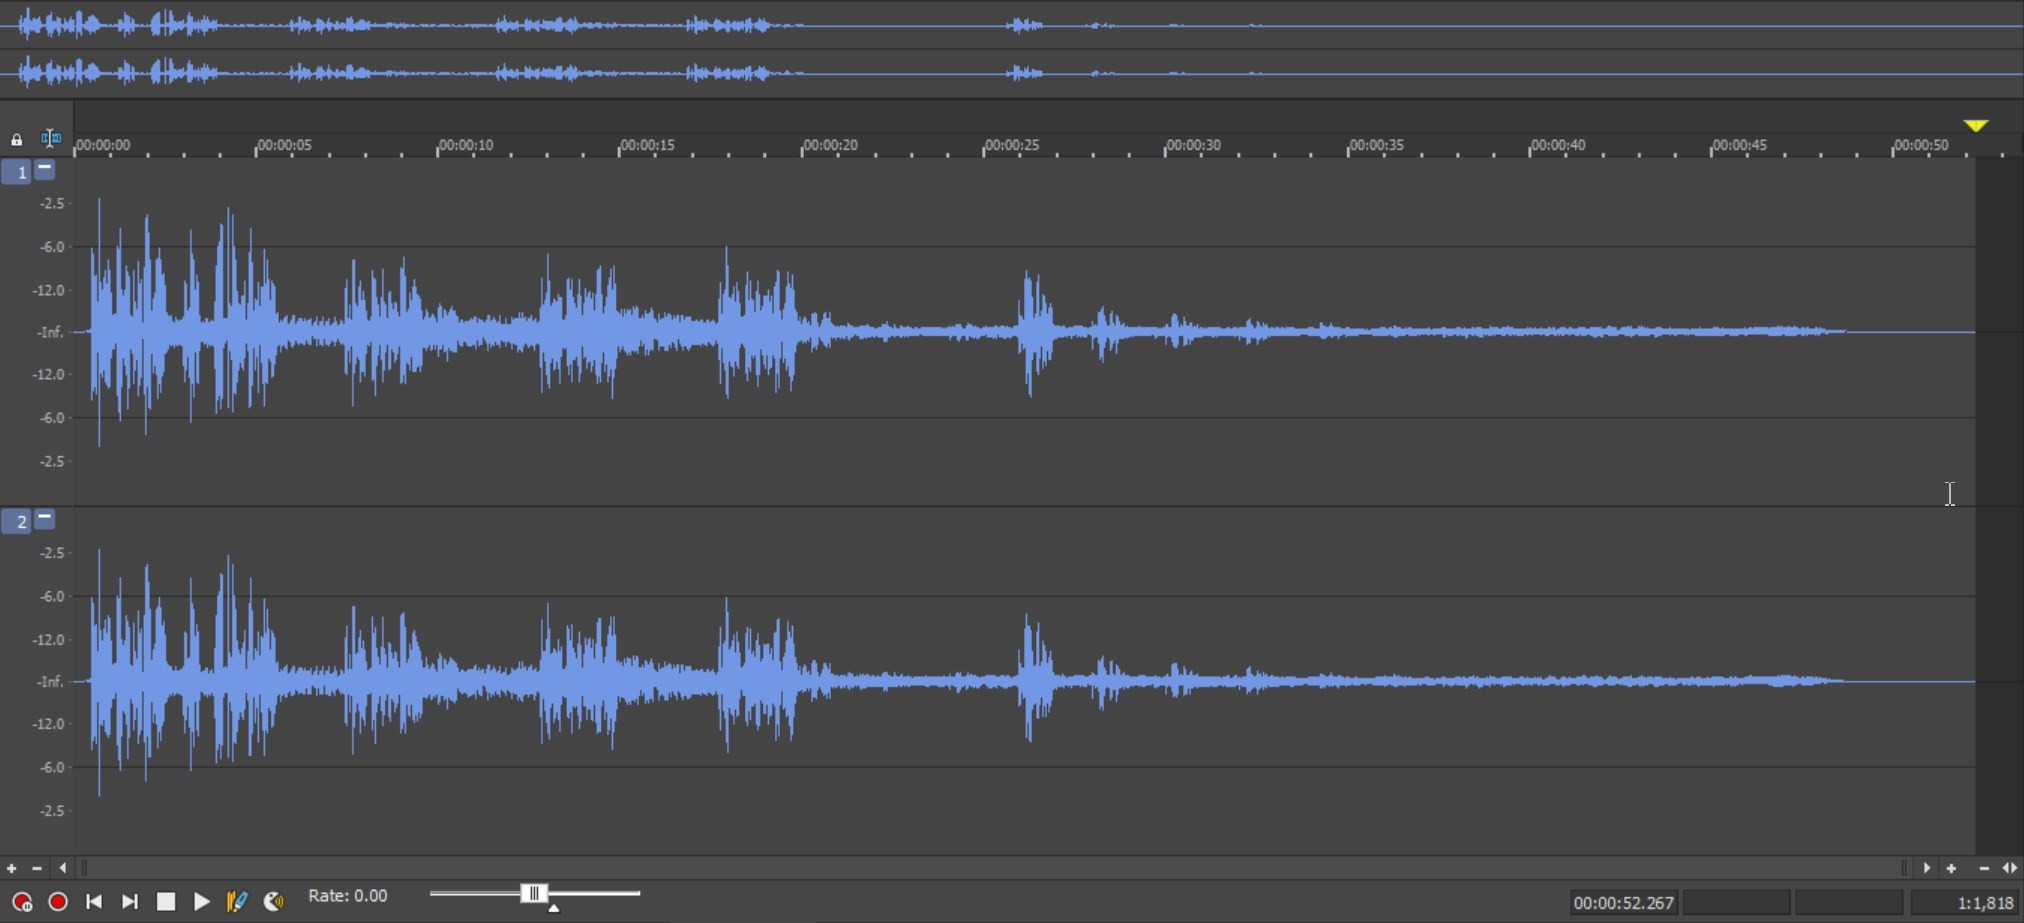The width and height of the screenshot is (2024, 923).
Task: Click the -Inf. level label on channel 1
Action: point(51,332)
